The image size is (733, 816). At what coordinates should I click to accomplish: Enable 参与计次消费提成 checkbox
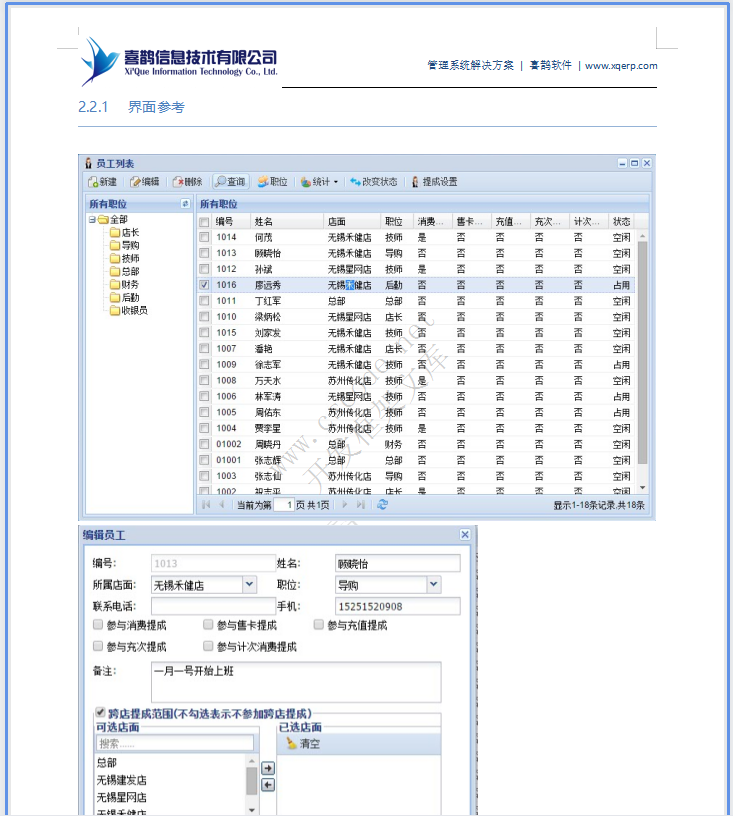tap(208, 646)
